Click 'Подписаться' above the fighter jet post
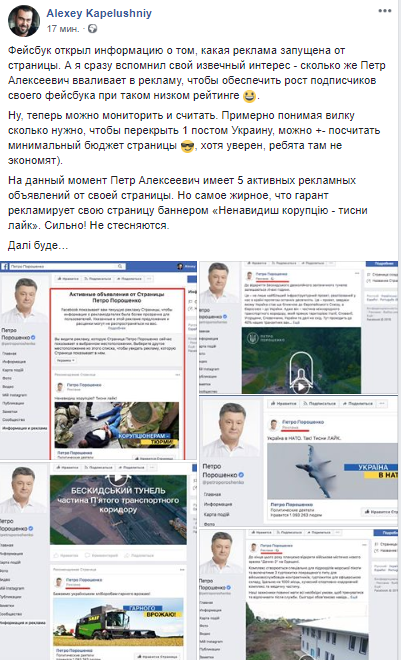Viewport: 401px width, 660px height. (320, 403)
